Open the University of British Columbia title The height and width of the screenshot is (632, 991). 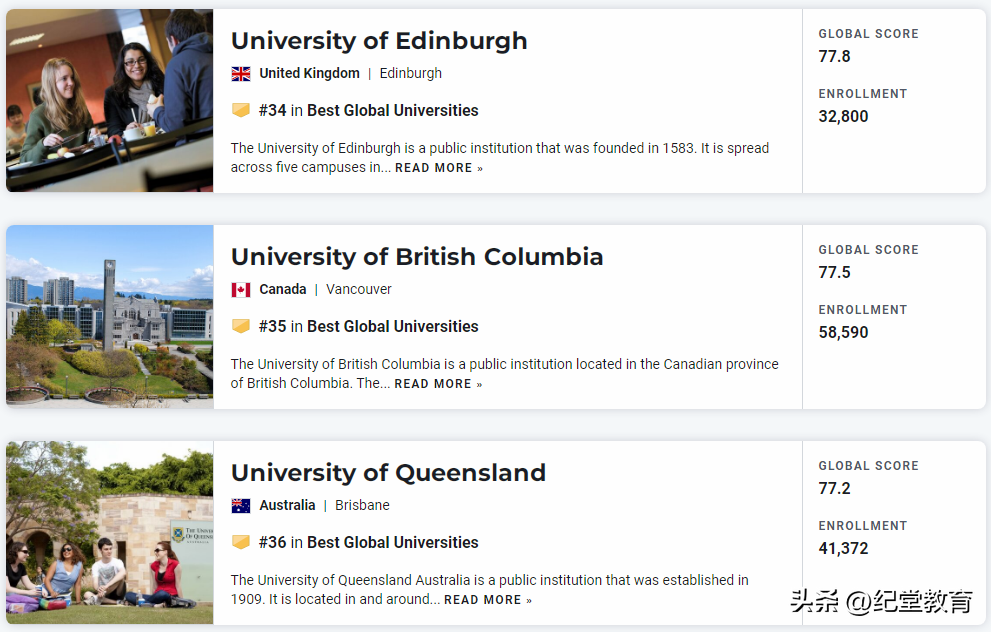(x=417, y=257)
